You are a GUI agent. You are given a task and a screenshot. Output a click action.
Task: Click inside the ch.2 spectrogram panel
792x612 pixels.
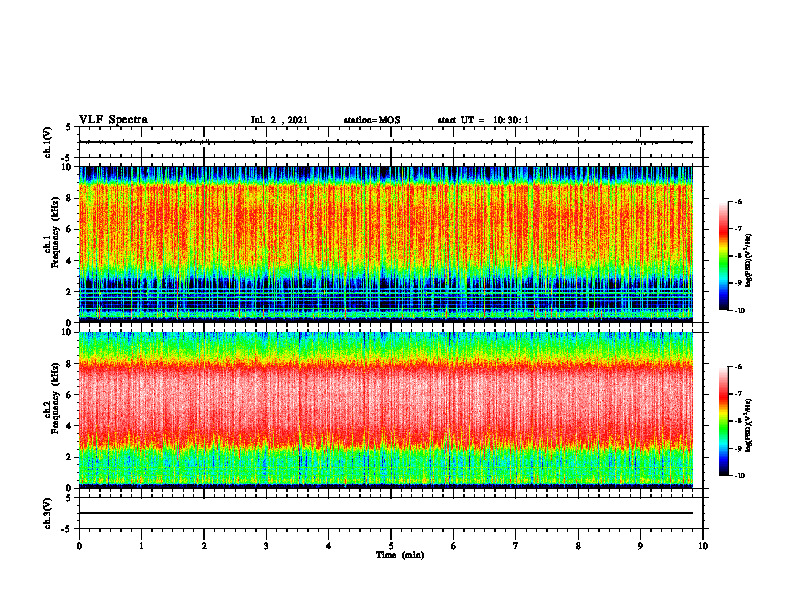click(x=386, y=410)
